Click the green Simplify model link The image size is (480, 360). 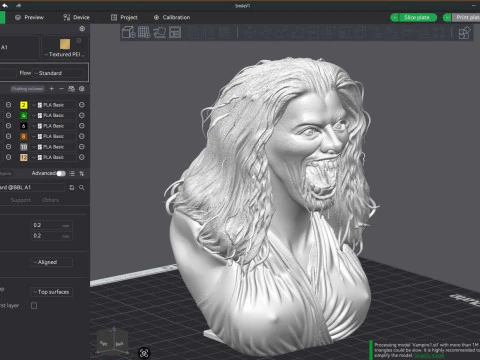point(429,356)
